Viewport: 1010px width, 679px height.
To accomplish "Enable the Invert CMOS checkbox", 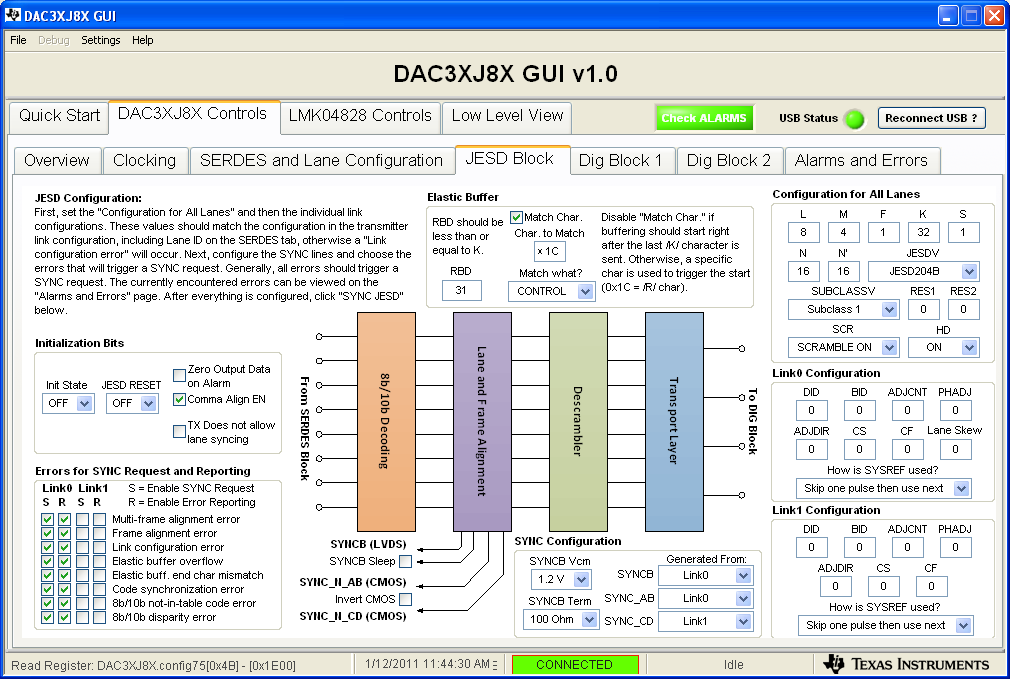I will pos(405,599).
